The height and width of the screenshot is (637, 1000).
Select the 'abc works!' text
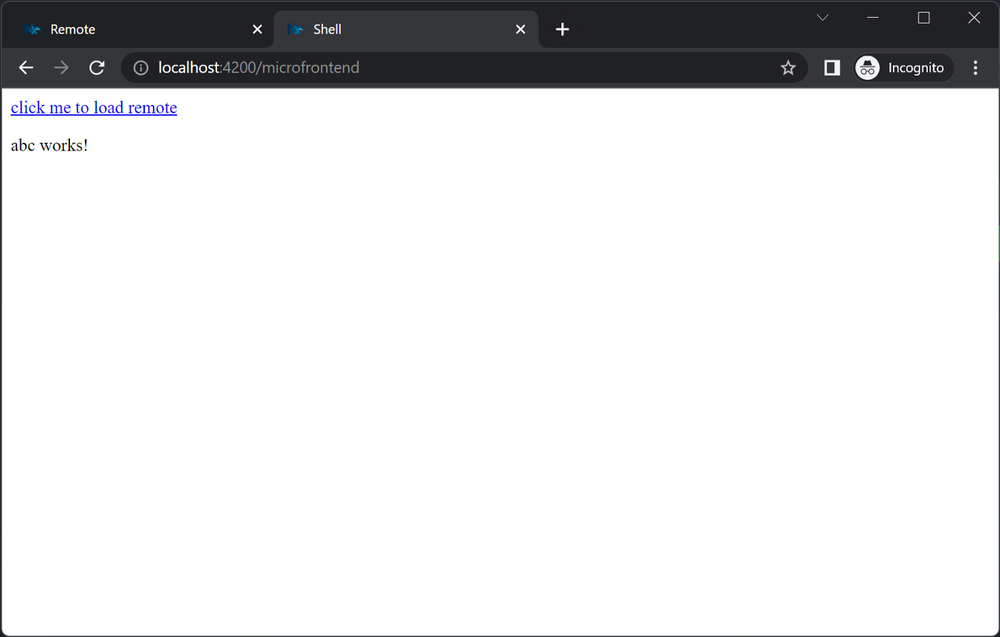tap(48, 145)
